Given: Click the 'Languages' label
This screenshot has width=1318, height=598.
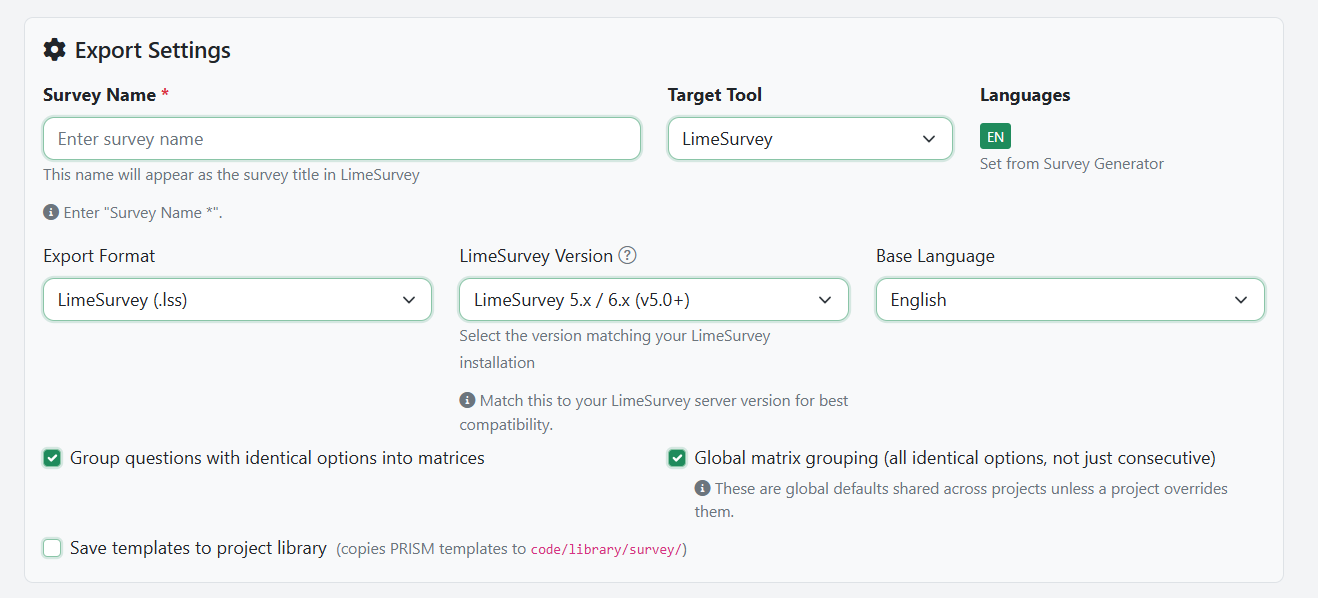Looking at the screenshot, I should [x=1025, y=95].
